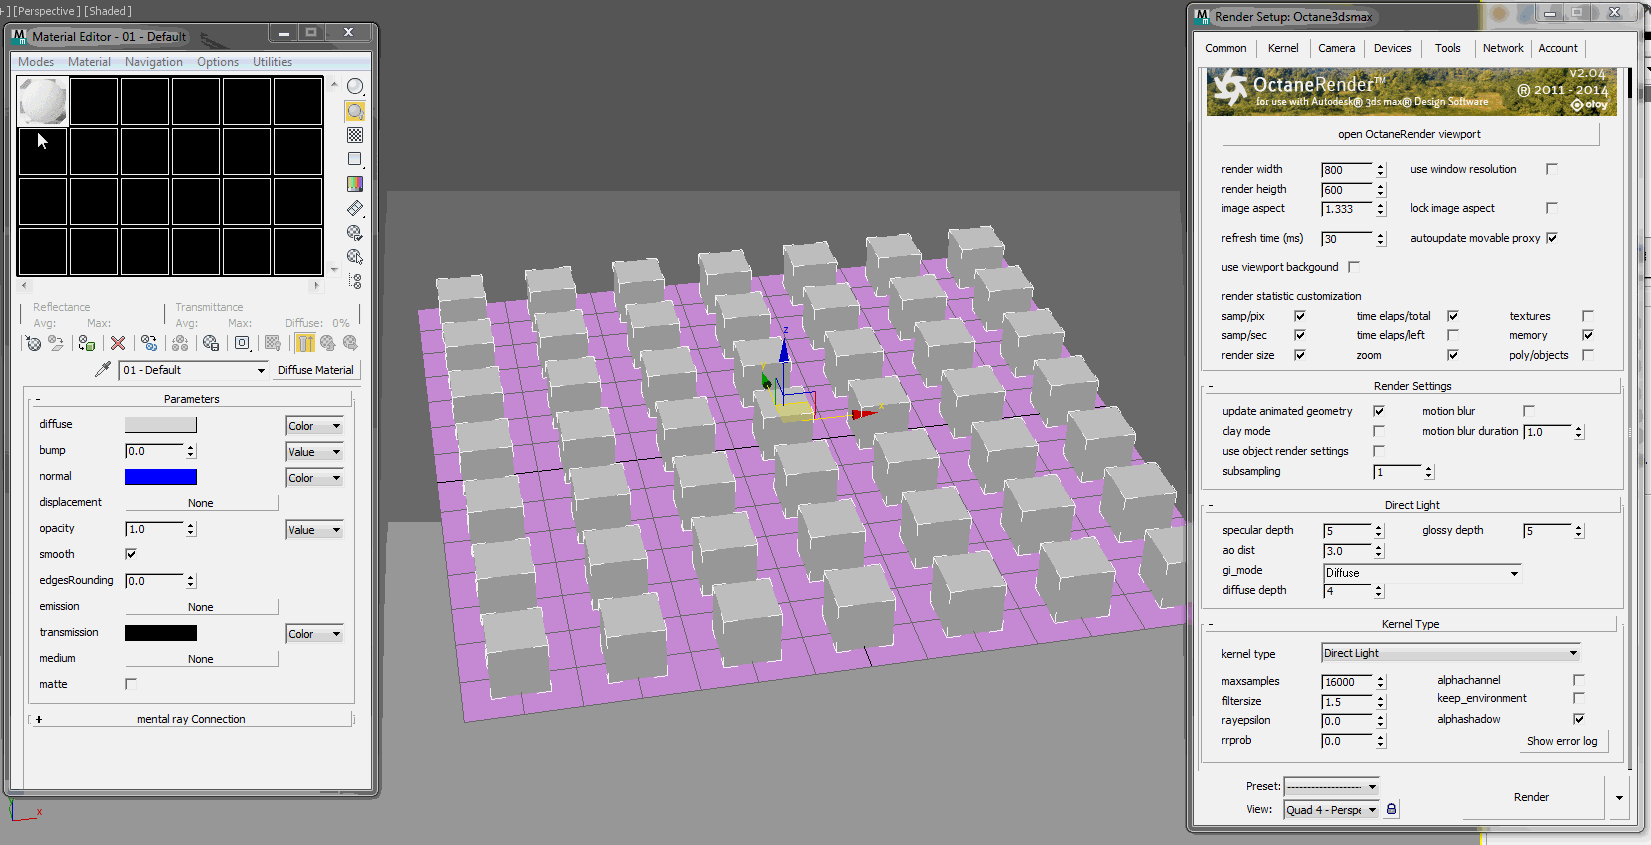Click render width input field
The width and height of the screenshot is (1651, 845).
pyautogui.click(x=1347, y=170)
